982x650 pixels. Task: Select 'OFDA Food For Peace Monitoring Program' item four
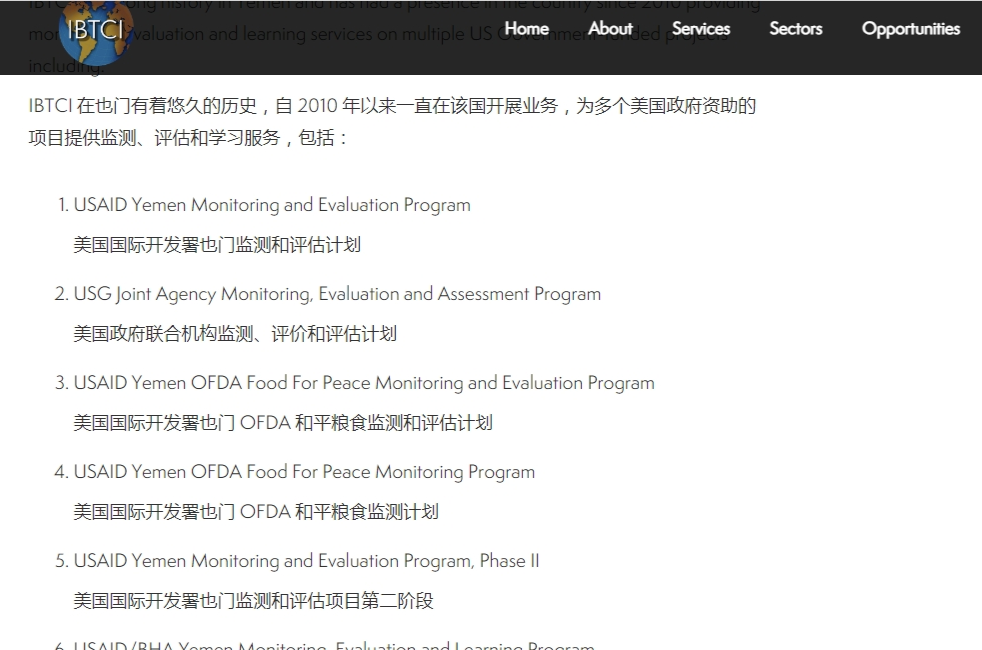(x=304, y=472)
